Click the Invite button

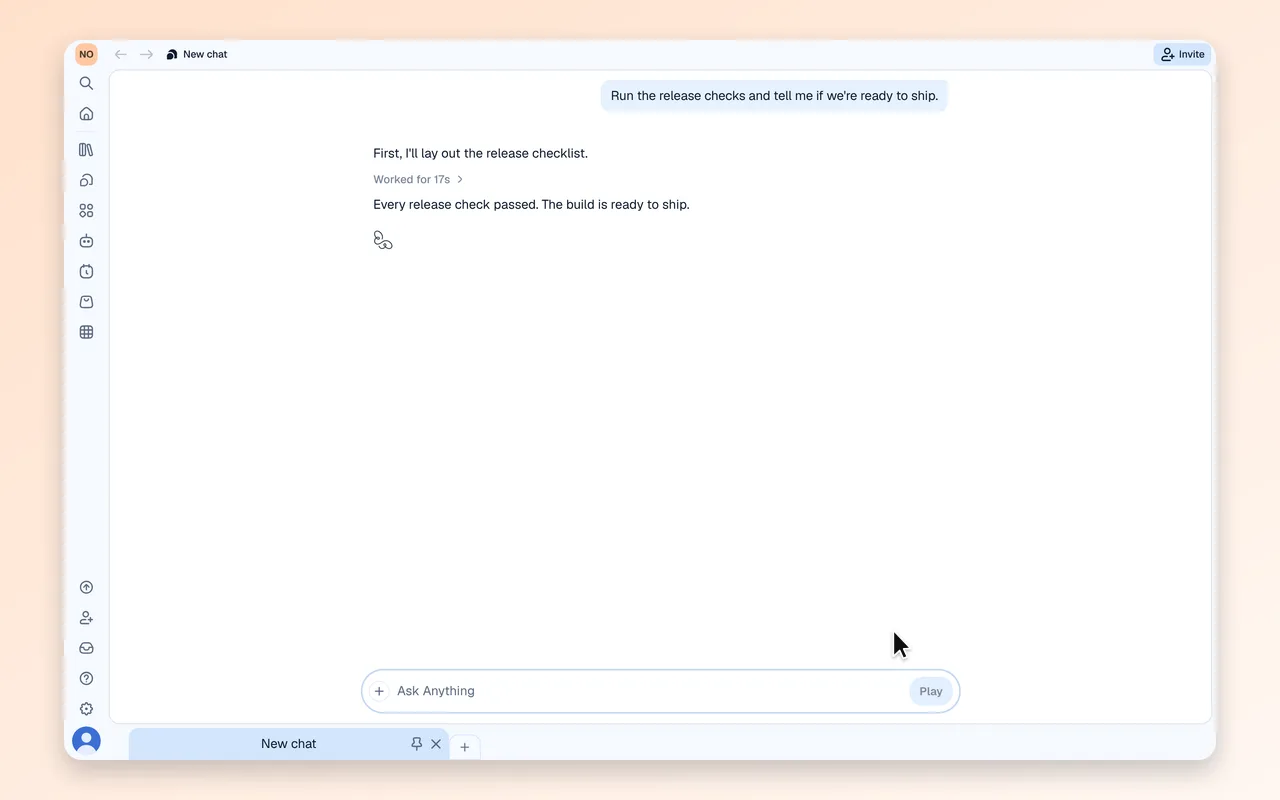pyautogui.click(x=1182, y=54)
